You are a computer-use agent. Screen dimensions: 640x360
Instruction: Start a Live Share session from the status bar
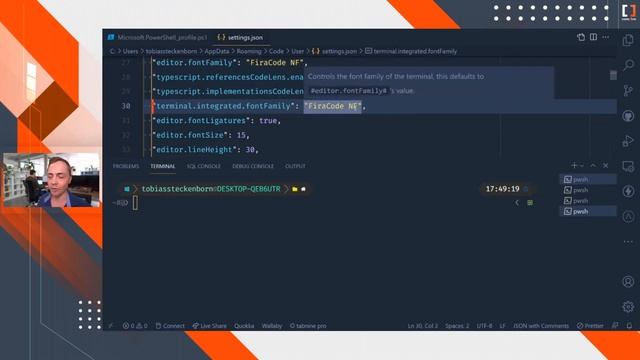click(209, 326)
